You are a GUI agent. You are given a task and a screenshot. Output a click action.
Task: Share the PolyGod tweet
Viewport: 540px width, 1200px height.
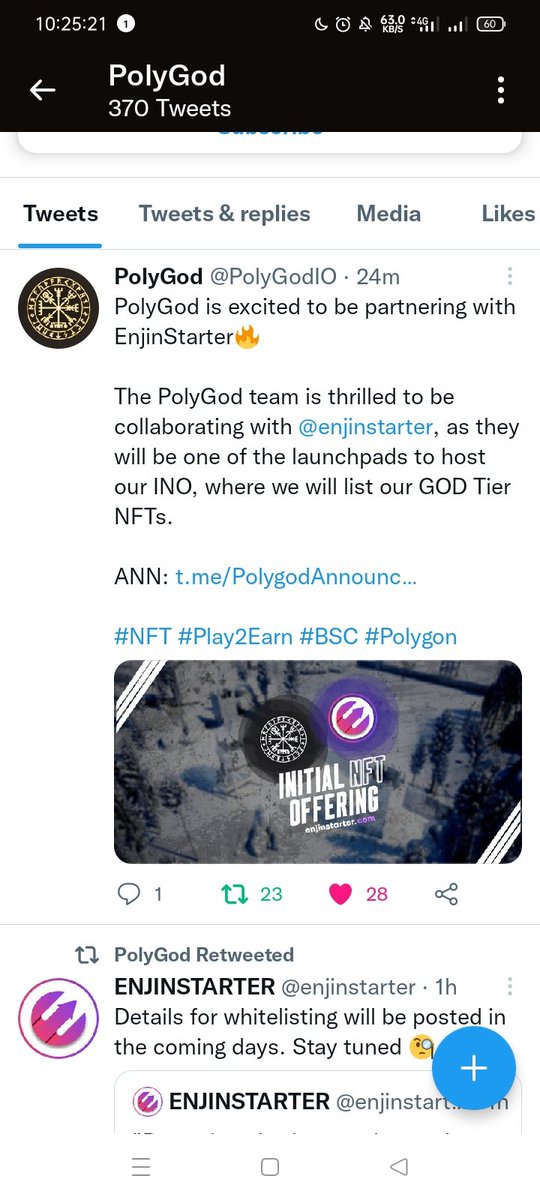[x=447, y=894]
